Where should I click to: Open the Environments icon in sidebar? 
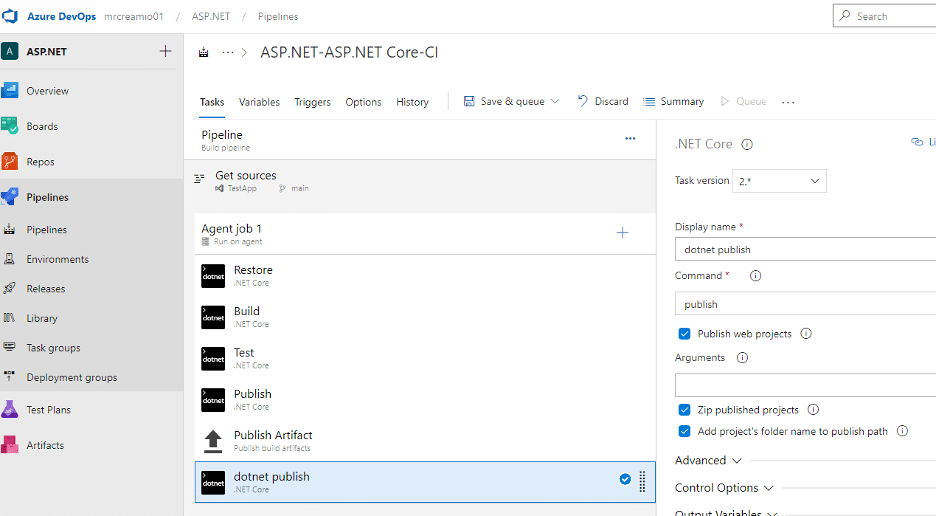(x=10, y=259)
